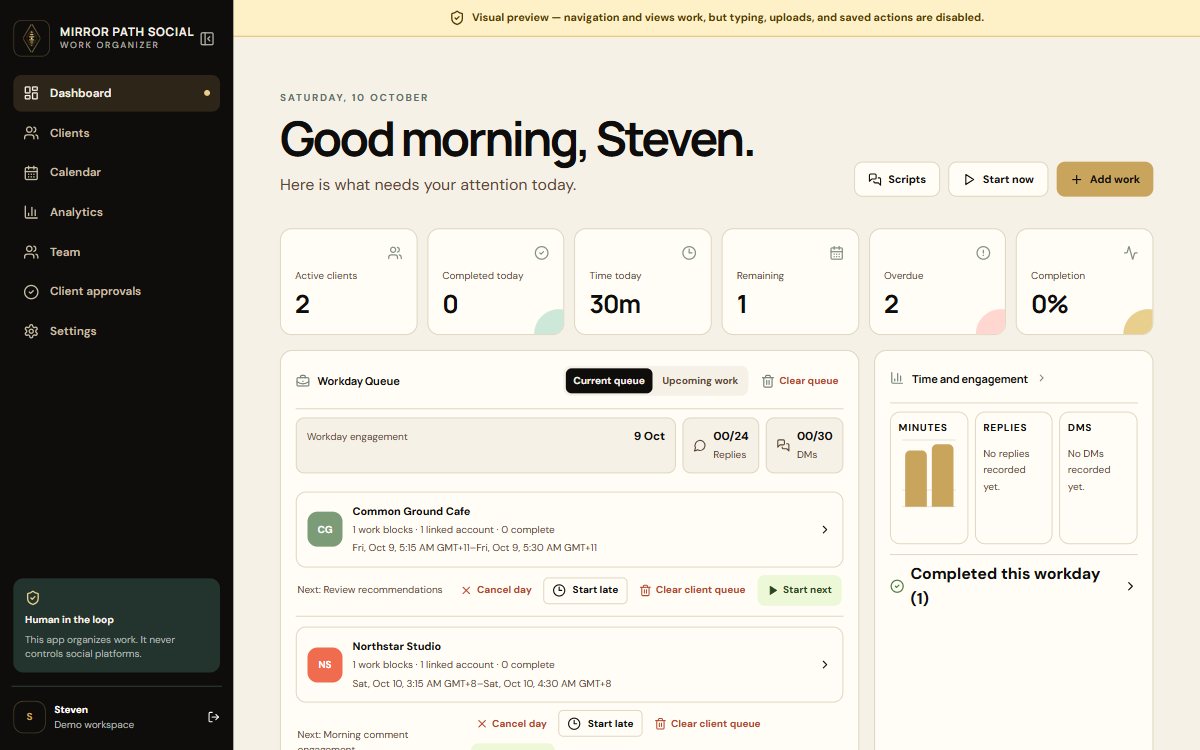Cancel day for Northstar Studio
The image size is (1200, 750).
[511, 724]
